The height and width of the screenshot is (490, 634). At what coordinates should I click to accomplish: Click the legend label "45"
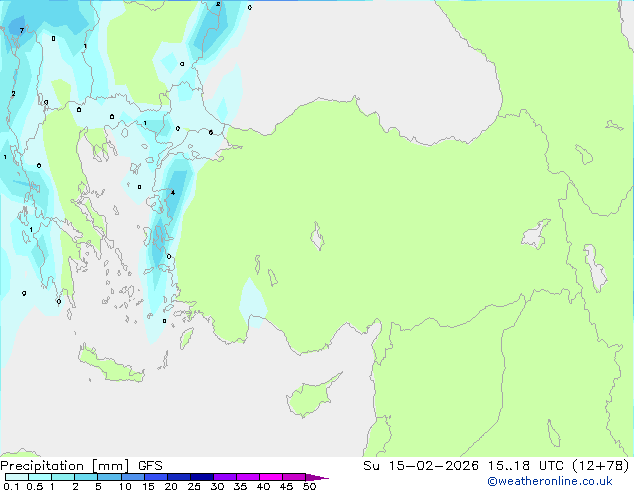286,486
